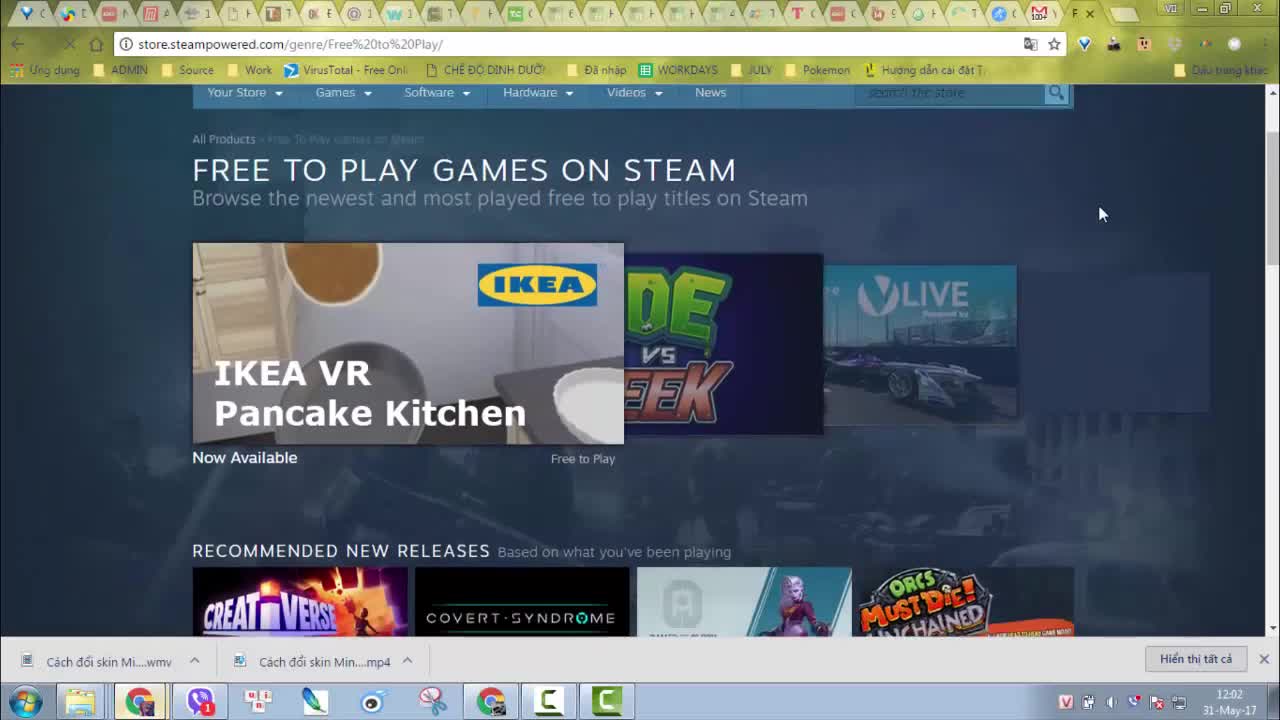Open the 'Ứng dụng' apps shortcut
The height and width of the screenshot is (720, 1280).
click(x=44, y=70)
